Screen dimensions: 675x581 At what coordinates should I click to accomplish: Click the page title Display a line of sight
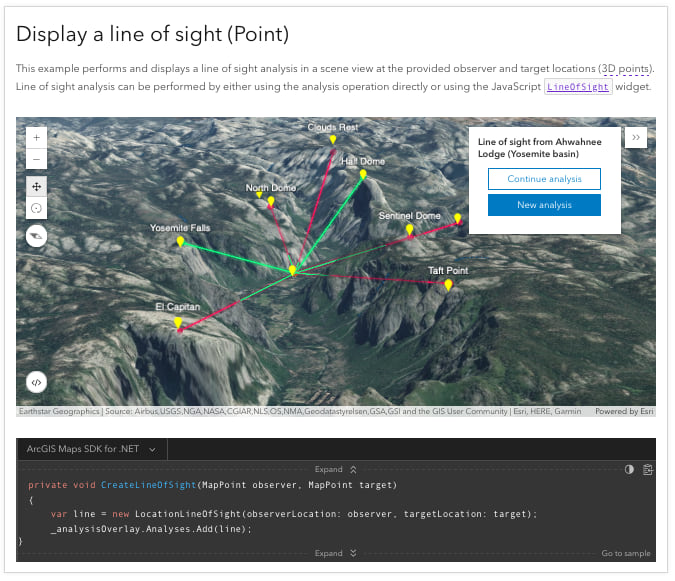(153, 34)
